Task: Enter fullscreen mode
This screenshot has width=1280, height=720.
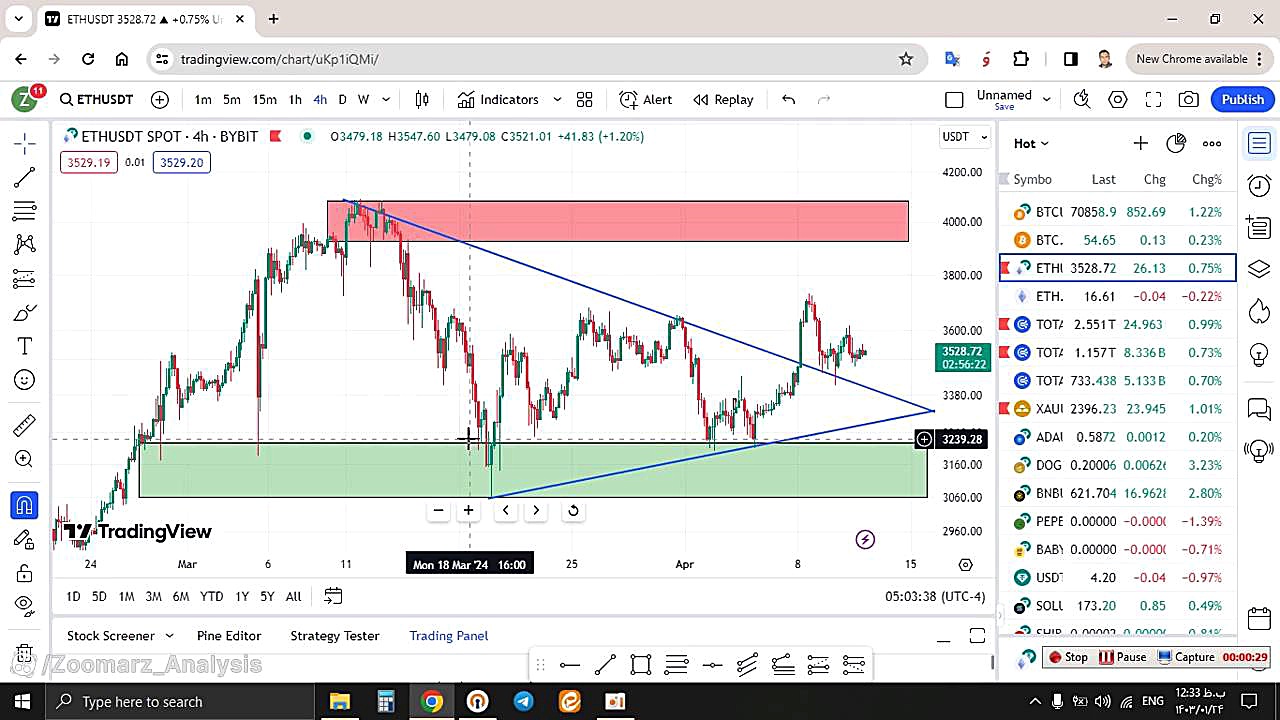Action: coord(1153,99)
